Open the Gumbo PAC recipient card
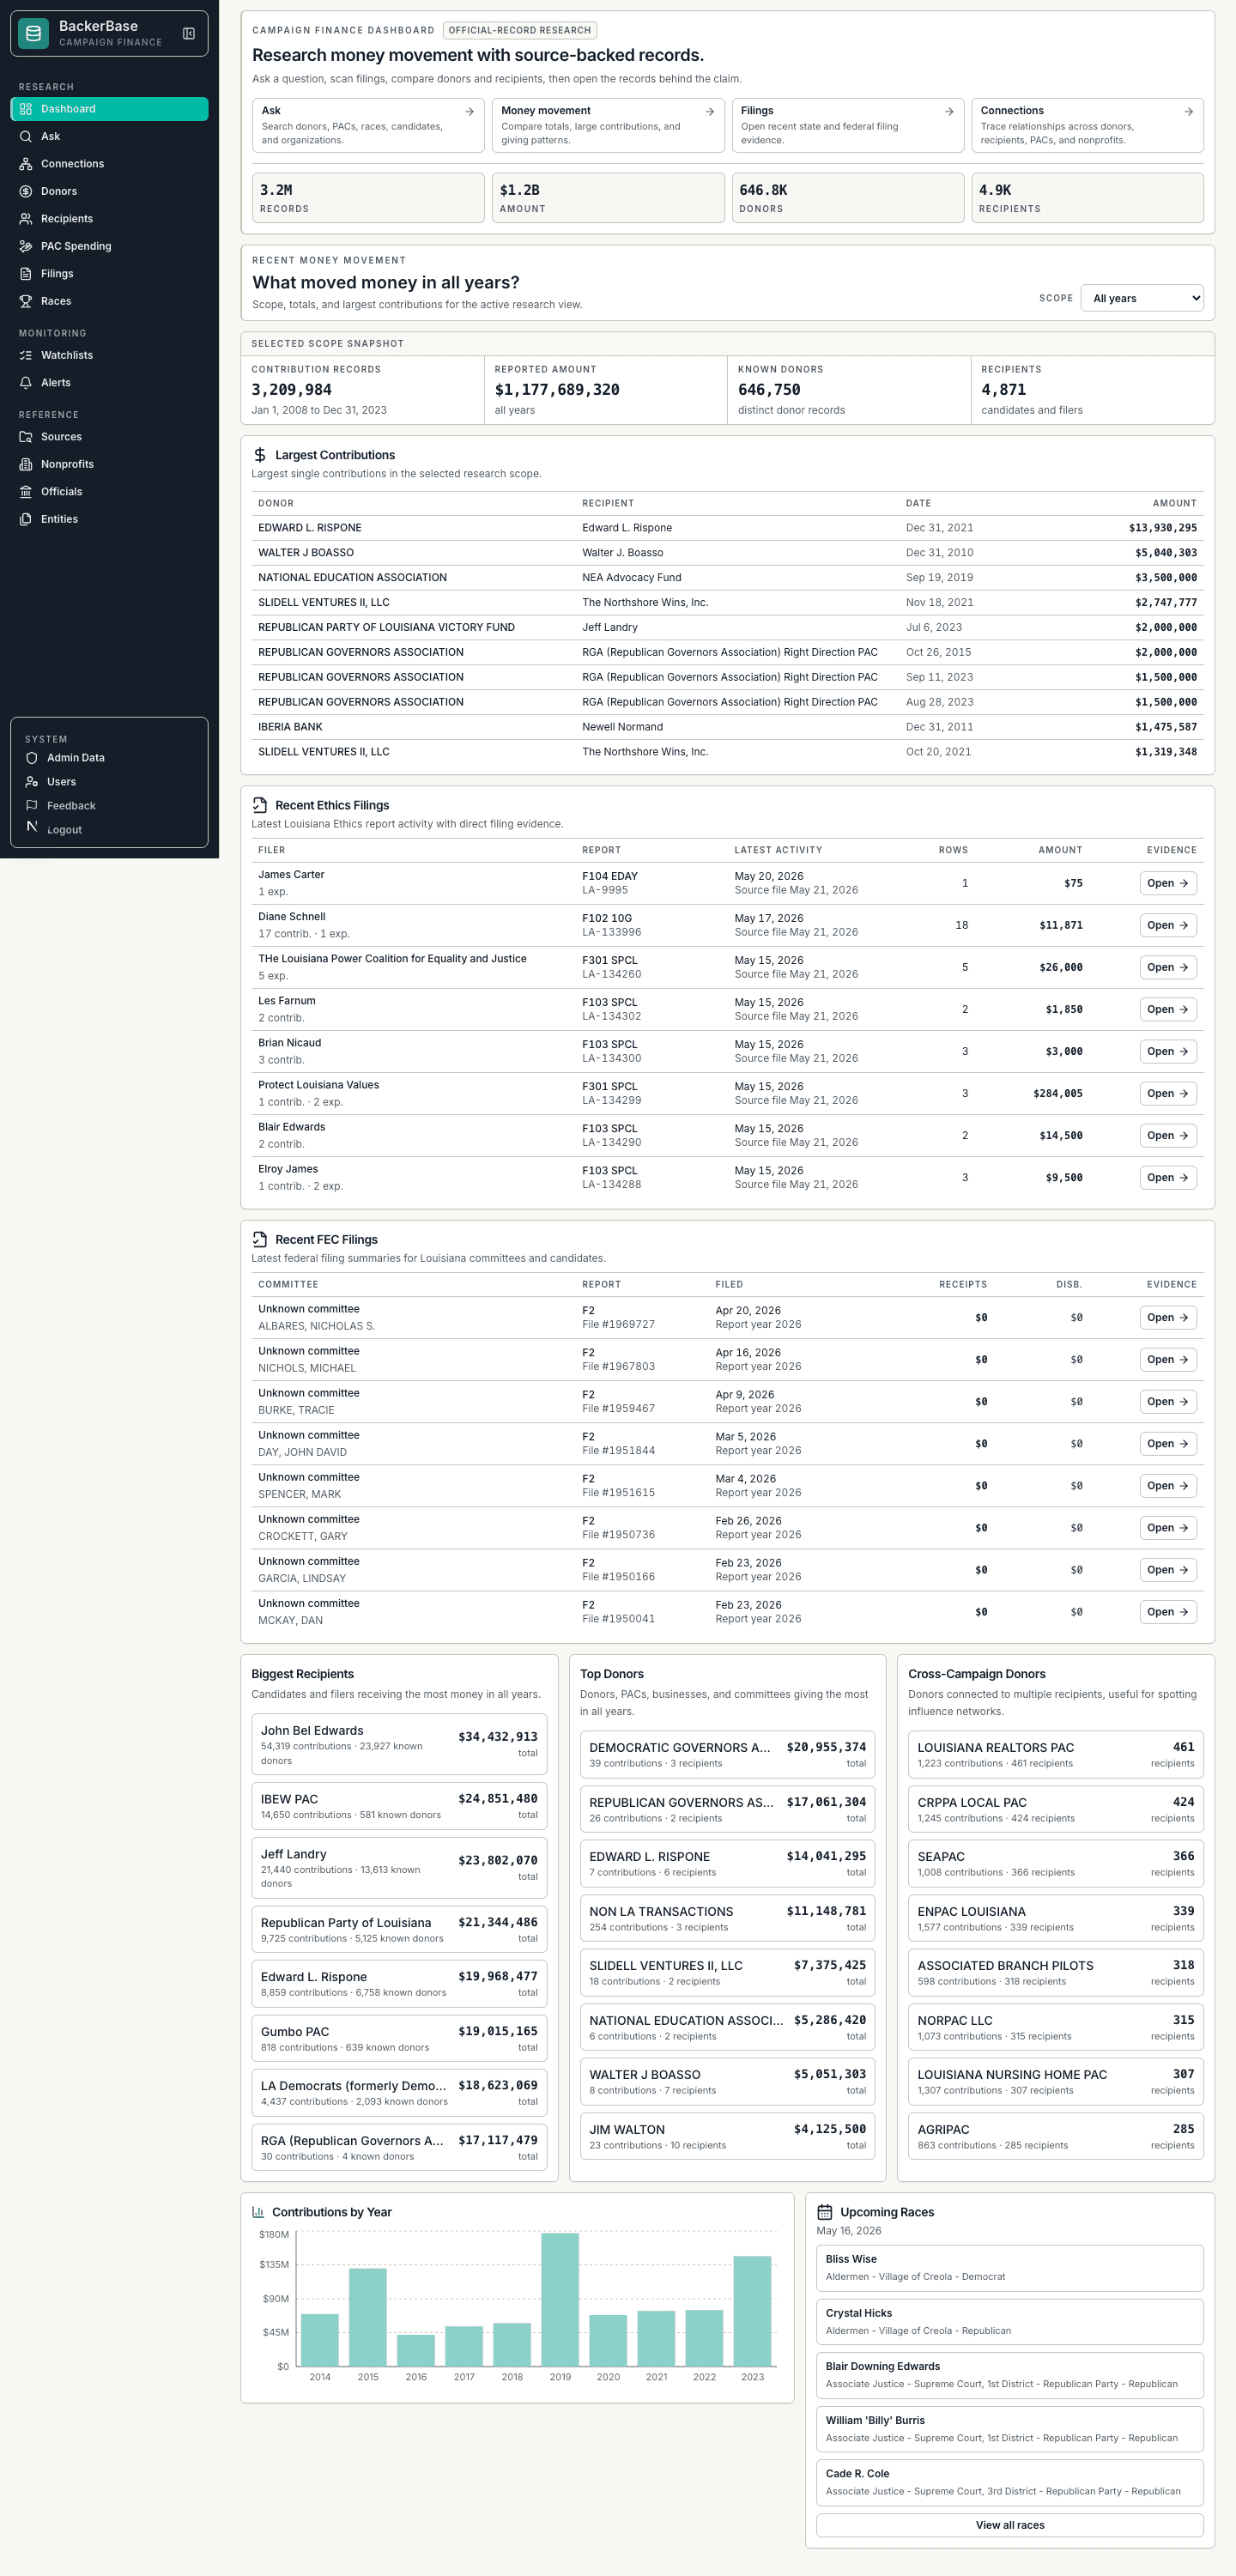 pyautogui.click(x=399, y=2038)
